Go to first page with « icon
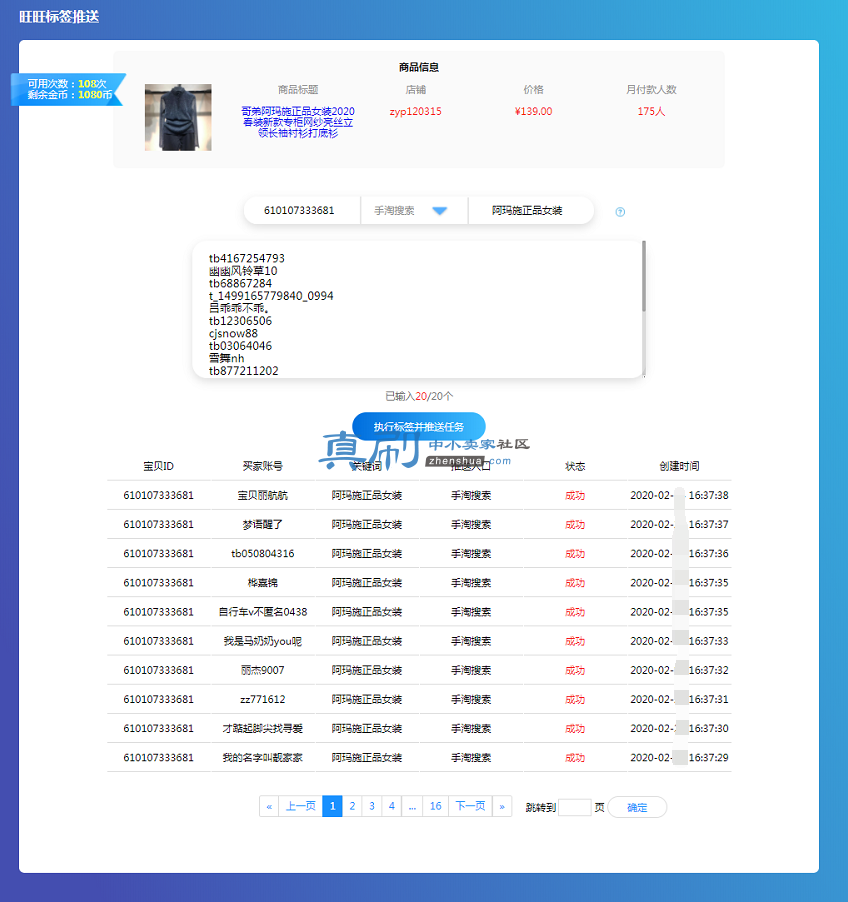848x902 pixels. point(269,806)
